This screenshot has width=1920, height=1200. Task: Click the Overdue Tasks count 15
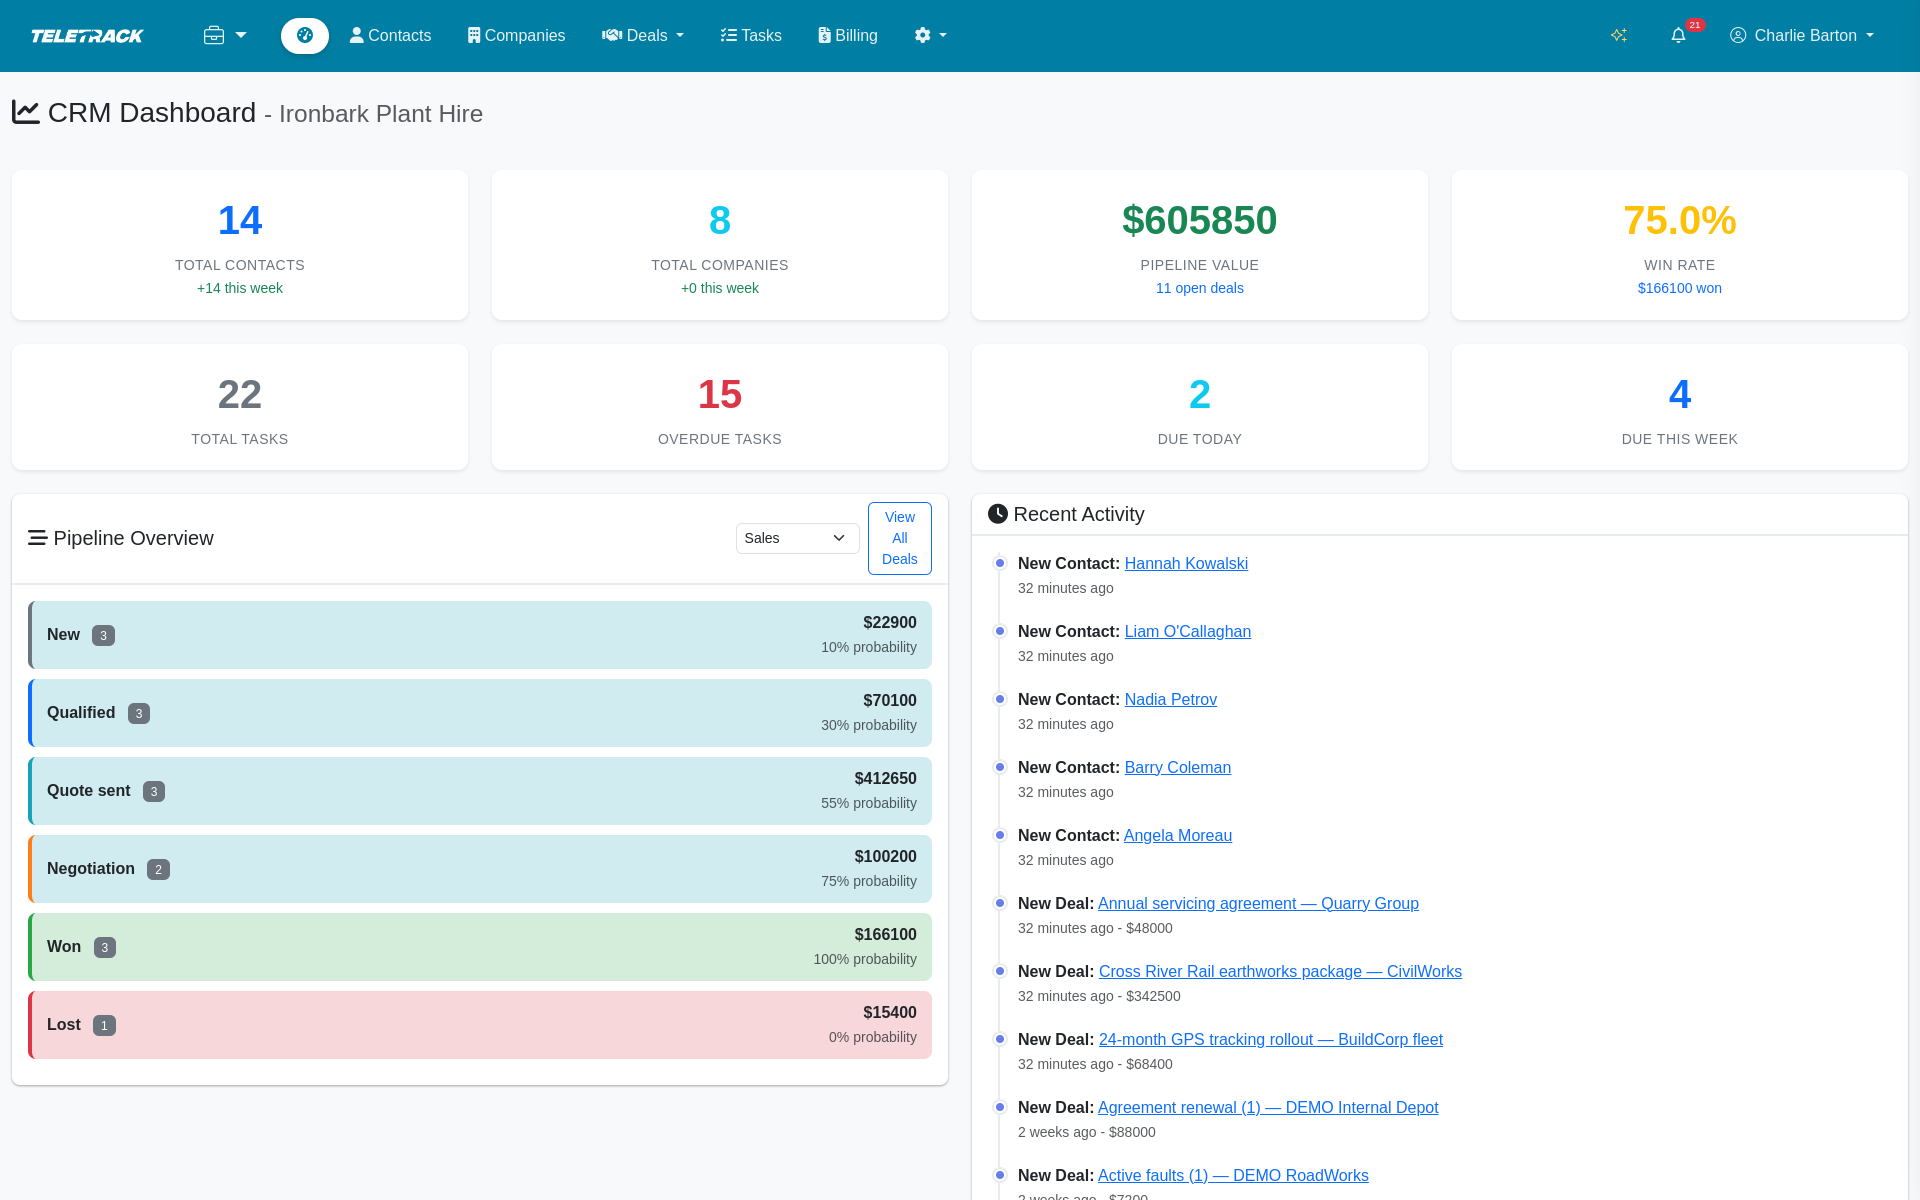coord(720,394)
